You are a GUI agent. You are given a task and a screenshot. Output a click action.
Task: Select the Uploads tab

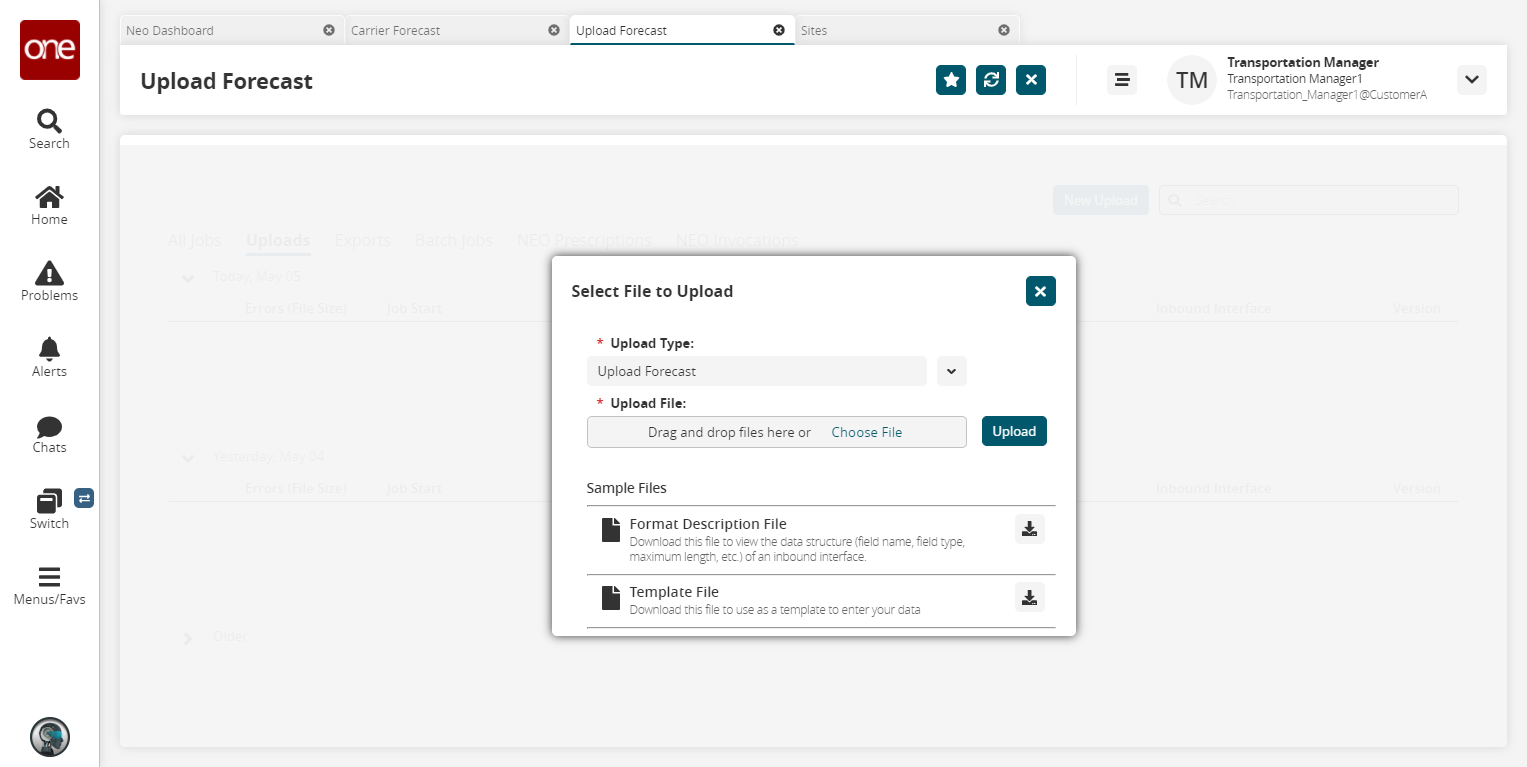click(278, 240)
